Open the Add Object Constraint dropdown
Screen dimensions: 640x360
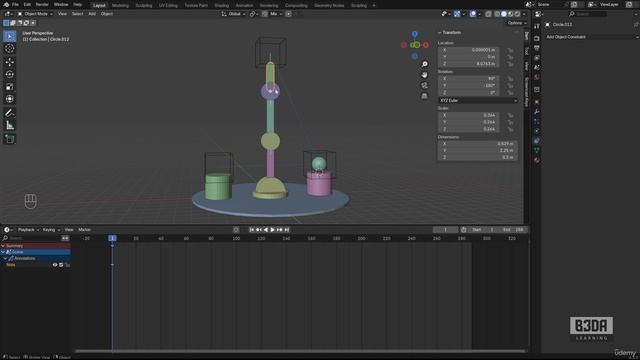pyautogui.click(x=591, y=37)
